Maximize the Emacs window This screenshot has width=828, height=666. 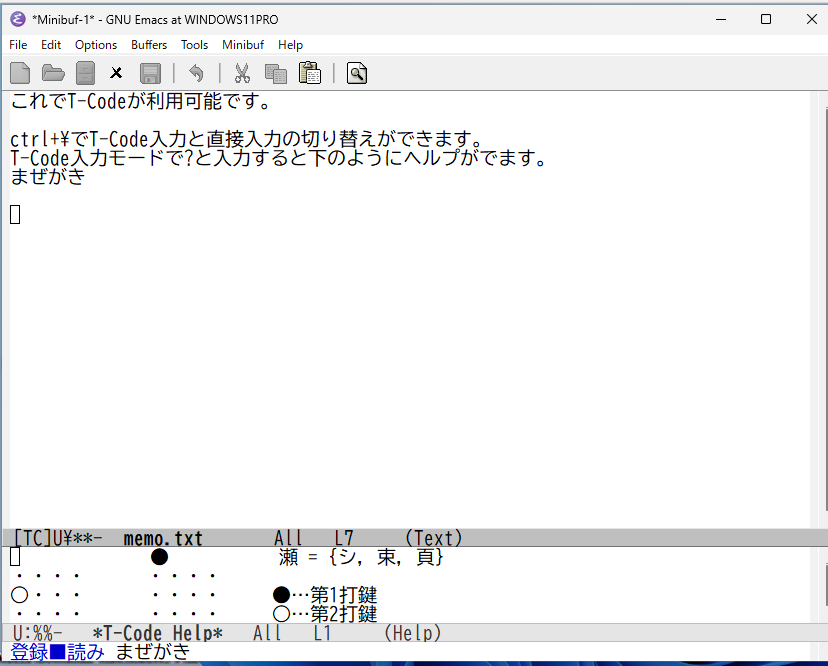pos(766,20)
